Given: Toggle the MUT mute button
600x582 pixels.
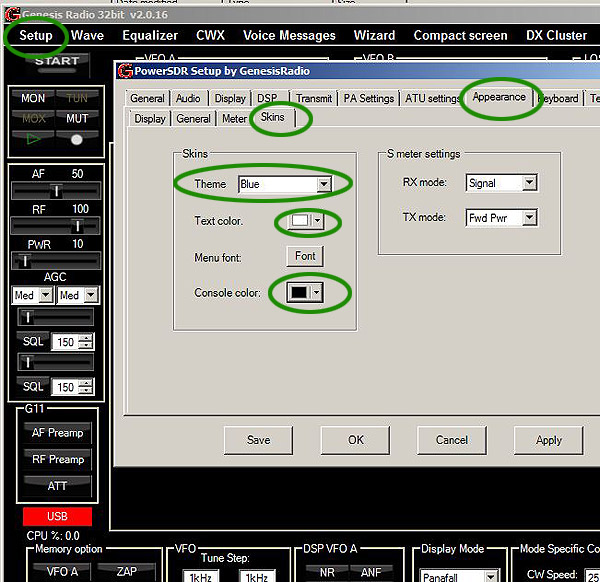Looking at the screenshot, I should coord(77,118).
